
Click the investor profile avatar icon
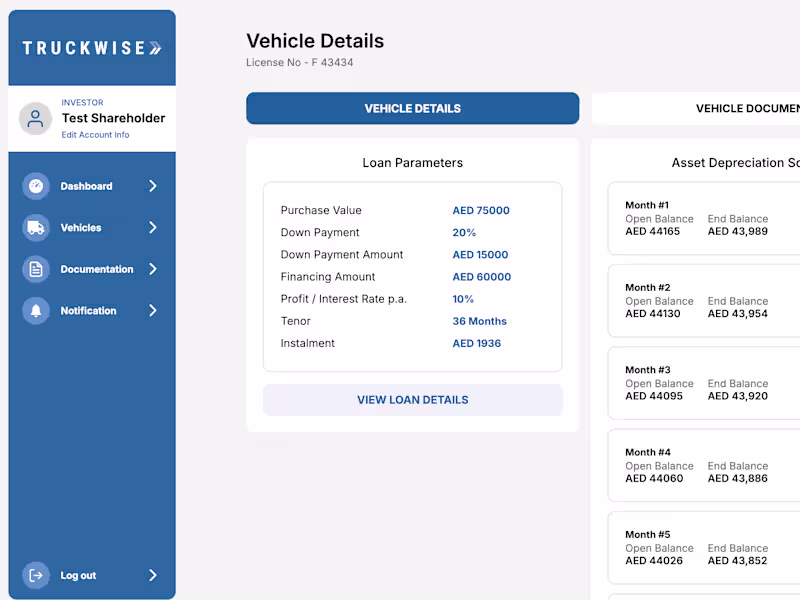pos(36,119)
